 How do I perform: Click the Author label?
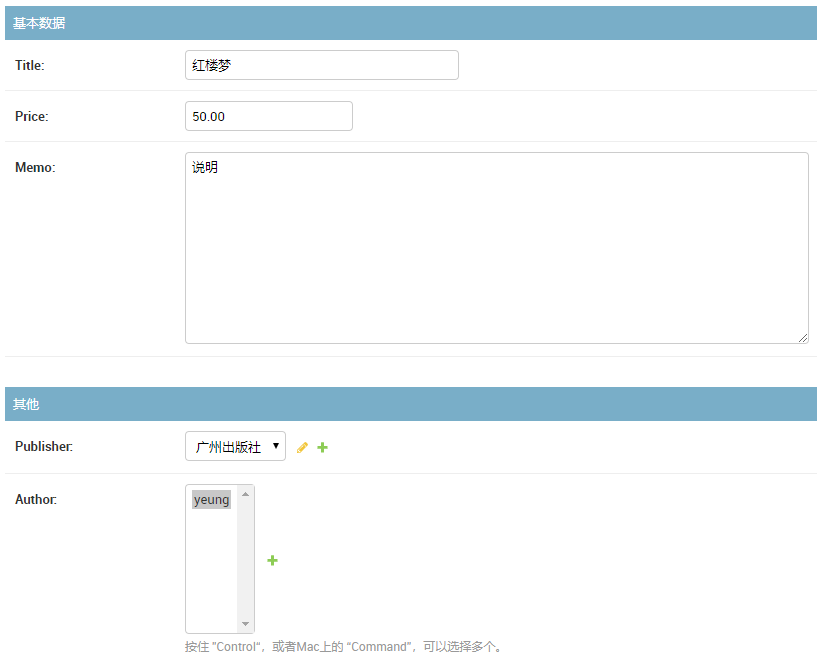(36, 499)
